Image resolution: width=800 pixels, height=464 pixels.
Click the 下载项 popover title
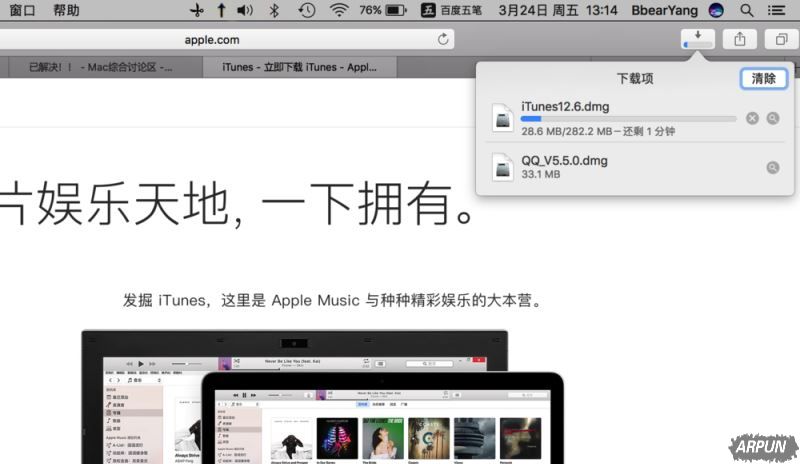635,79
